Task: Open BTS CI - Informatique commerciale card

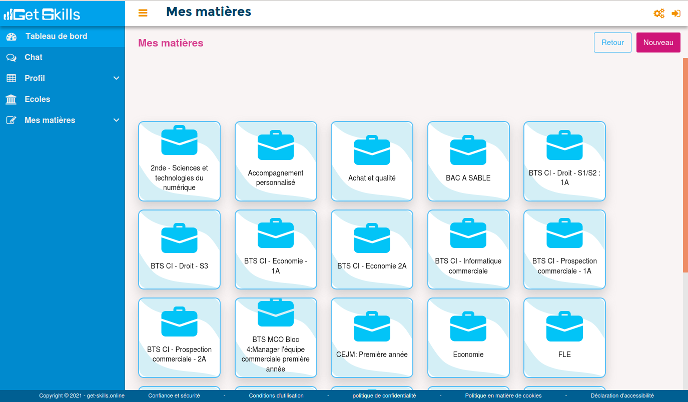Action: 468,249
